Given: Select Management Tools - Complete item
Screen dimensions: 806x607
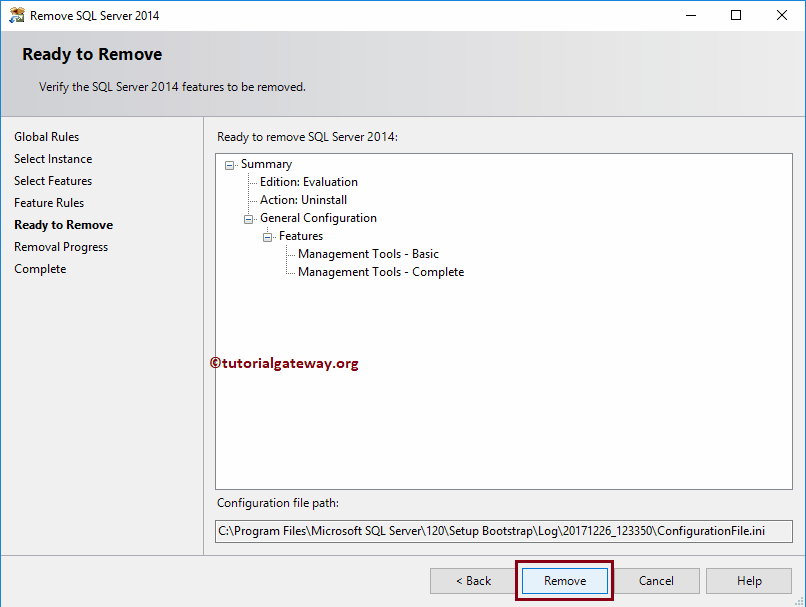Looking at the screenshot, I should (381, 272).
